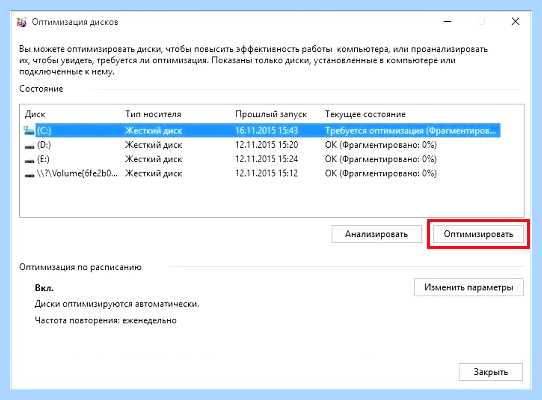This screenshot has width=542, height=400.
Task: Click Жесткий диск type in (D:) row
Action: pos(153,145)
